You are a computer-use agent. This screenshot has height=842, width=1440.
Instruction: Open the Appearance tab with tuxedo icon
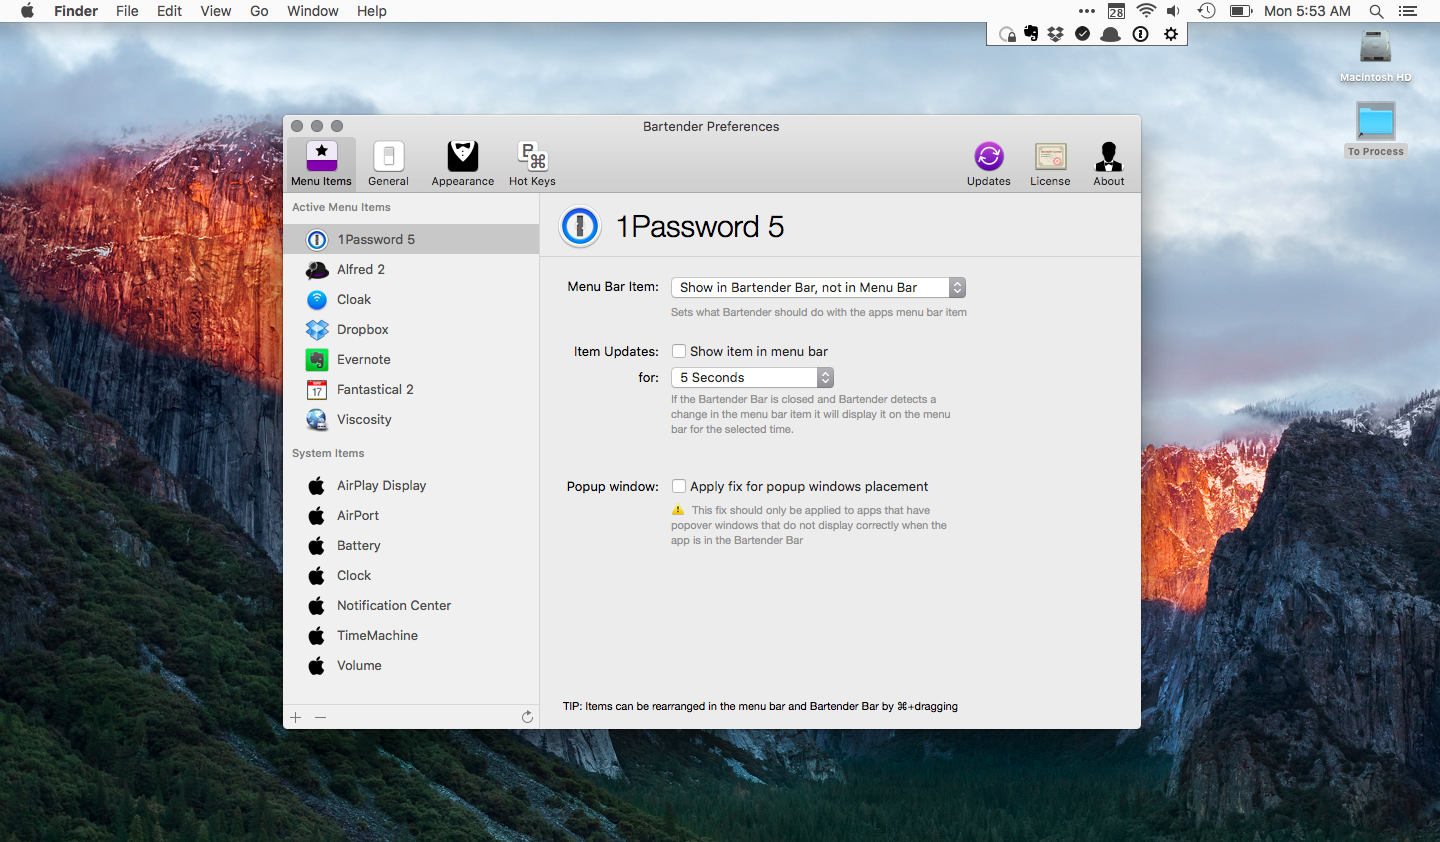(x=463, y=163)
